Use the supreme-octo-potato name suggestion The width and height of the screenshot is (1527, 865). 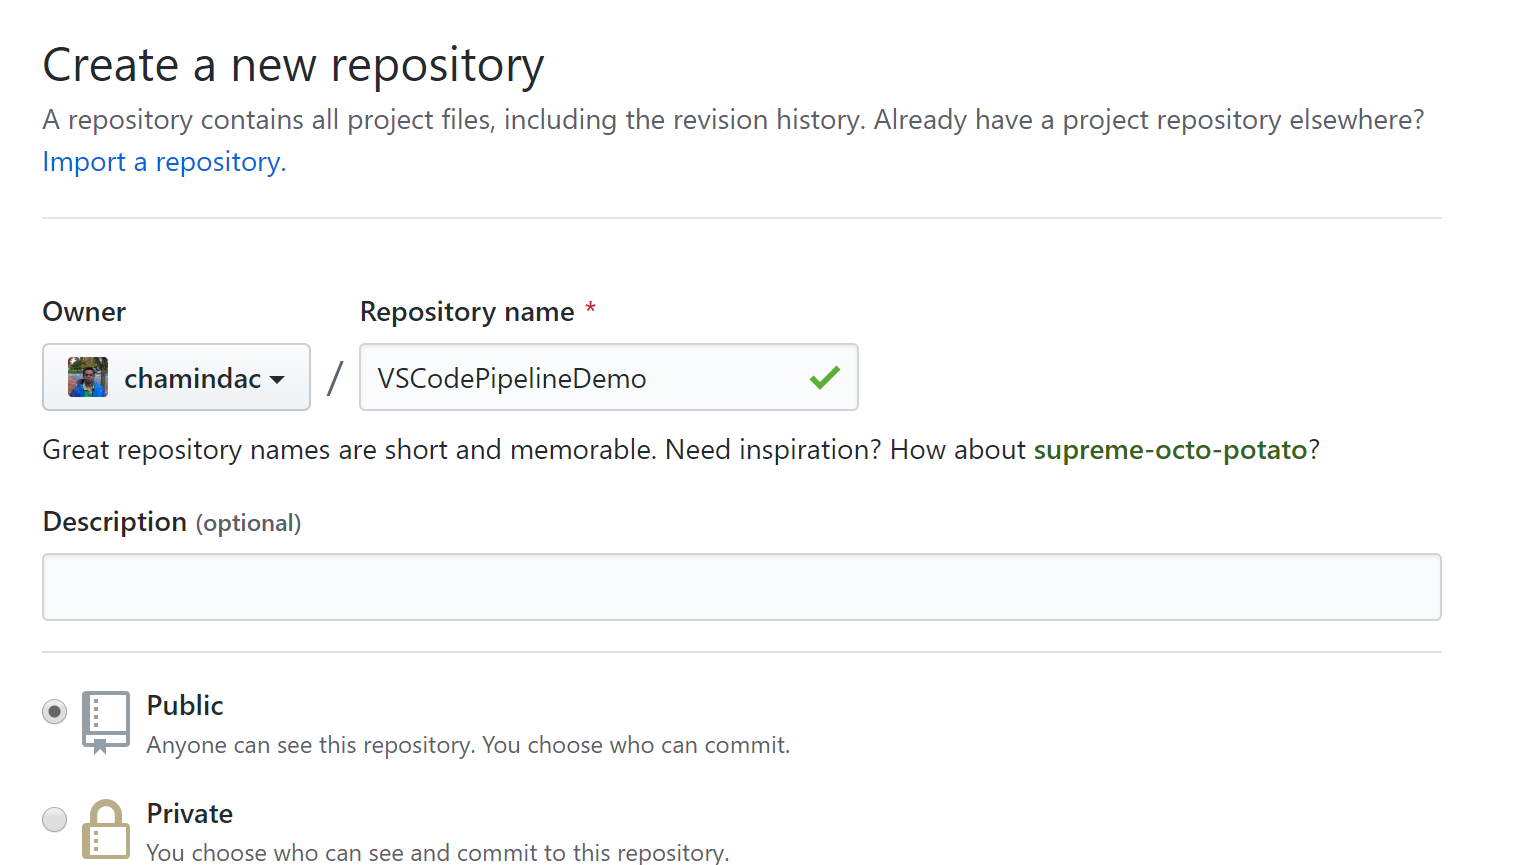1170,450
